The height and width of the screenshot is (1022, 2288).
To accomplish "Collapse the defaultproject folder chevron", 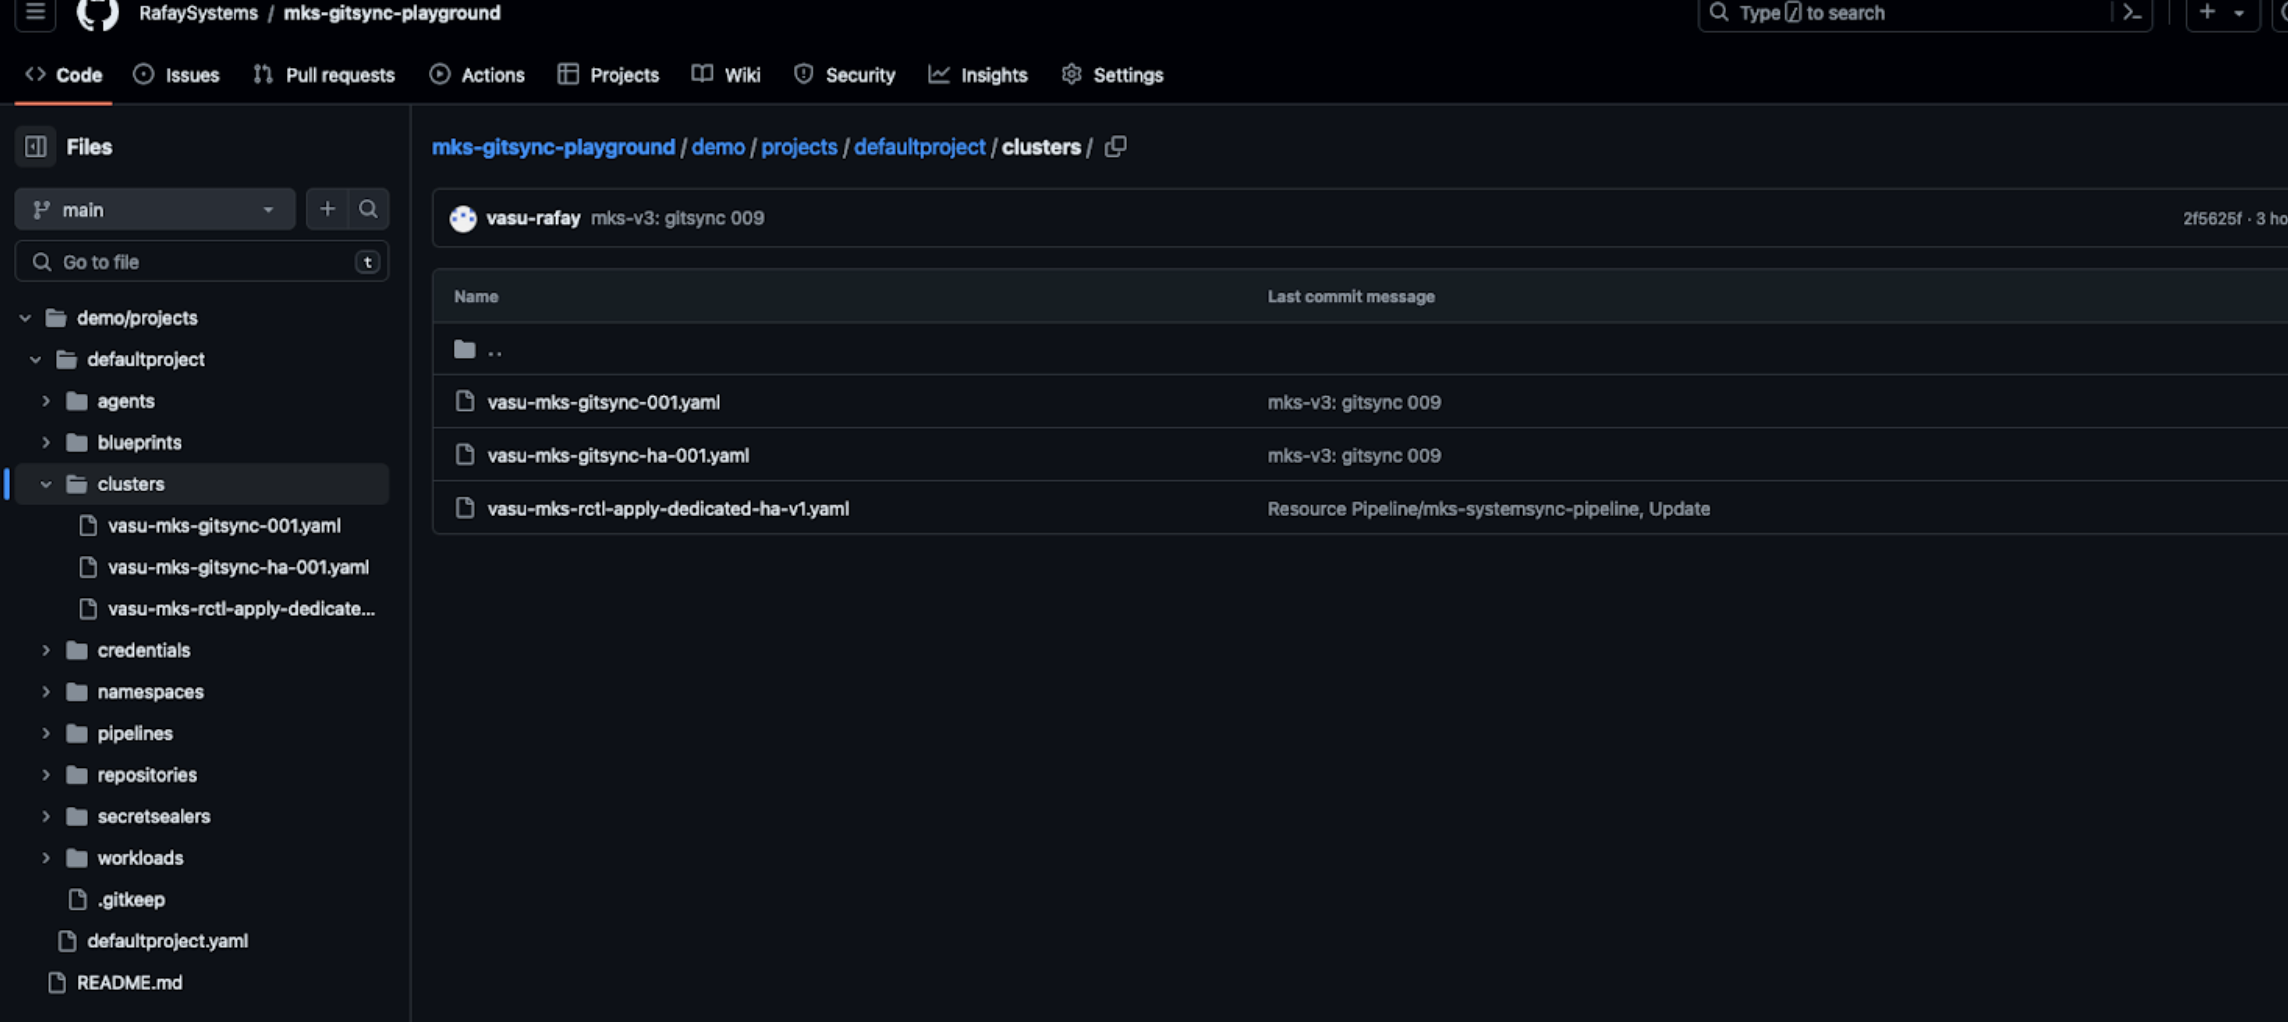I will point(35,359).
